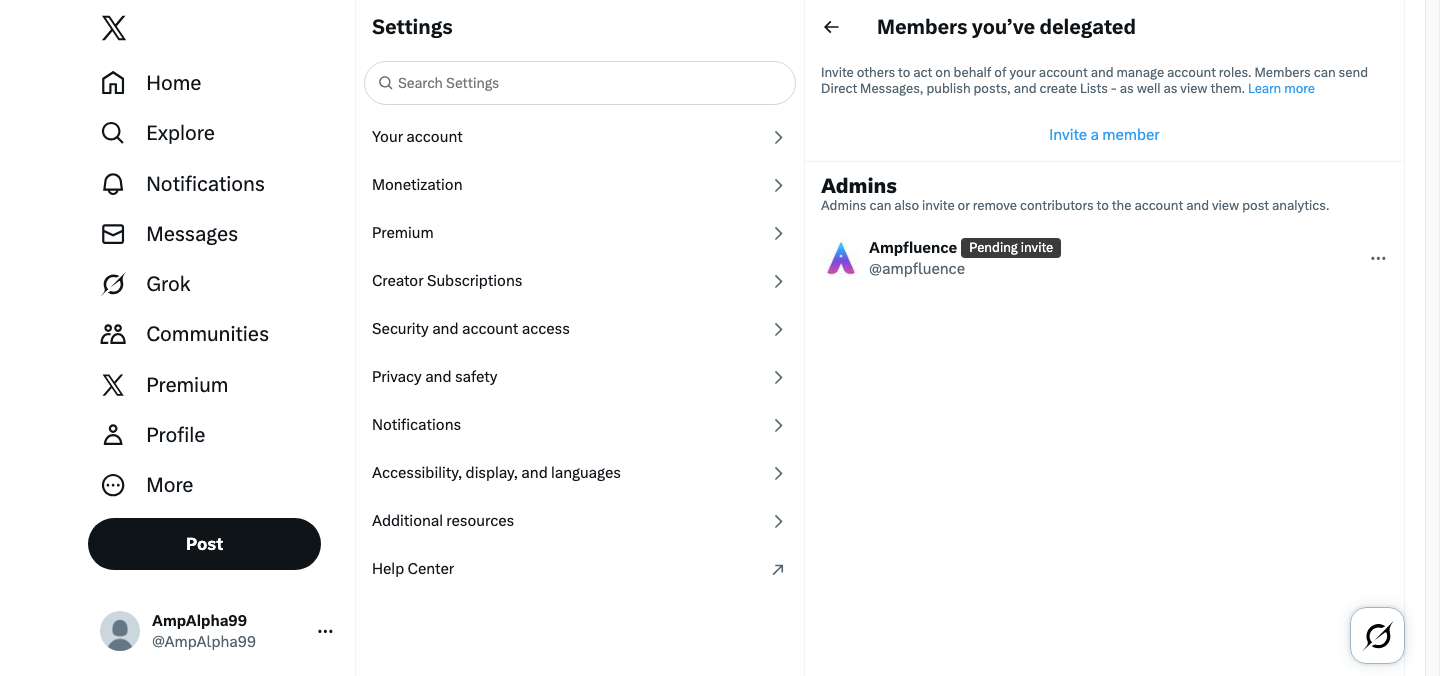Click the Post button

click(204, 544)
